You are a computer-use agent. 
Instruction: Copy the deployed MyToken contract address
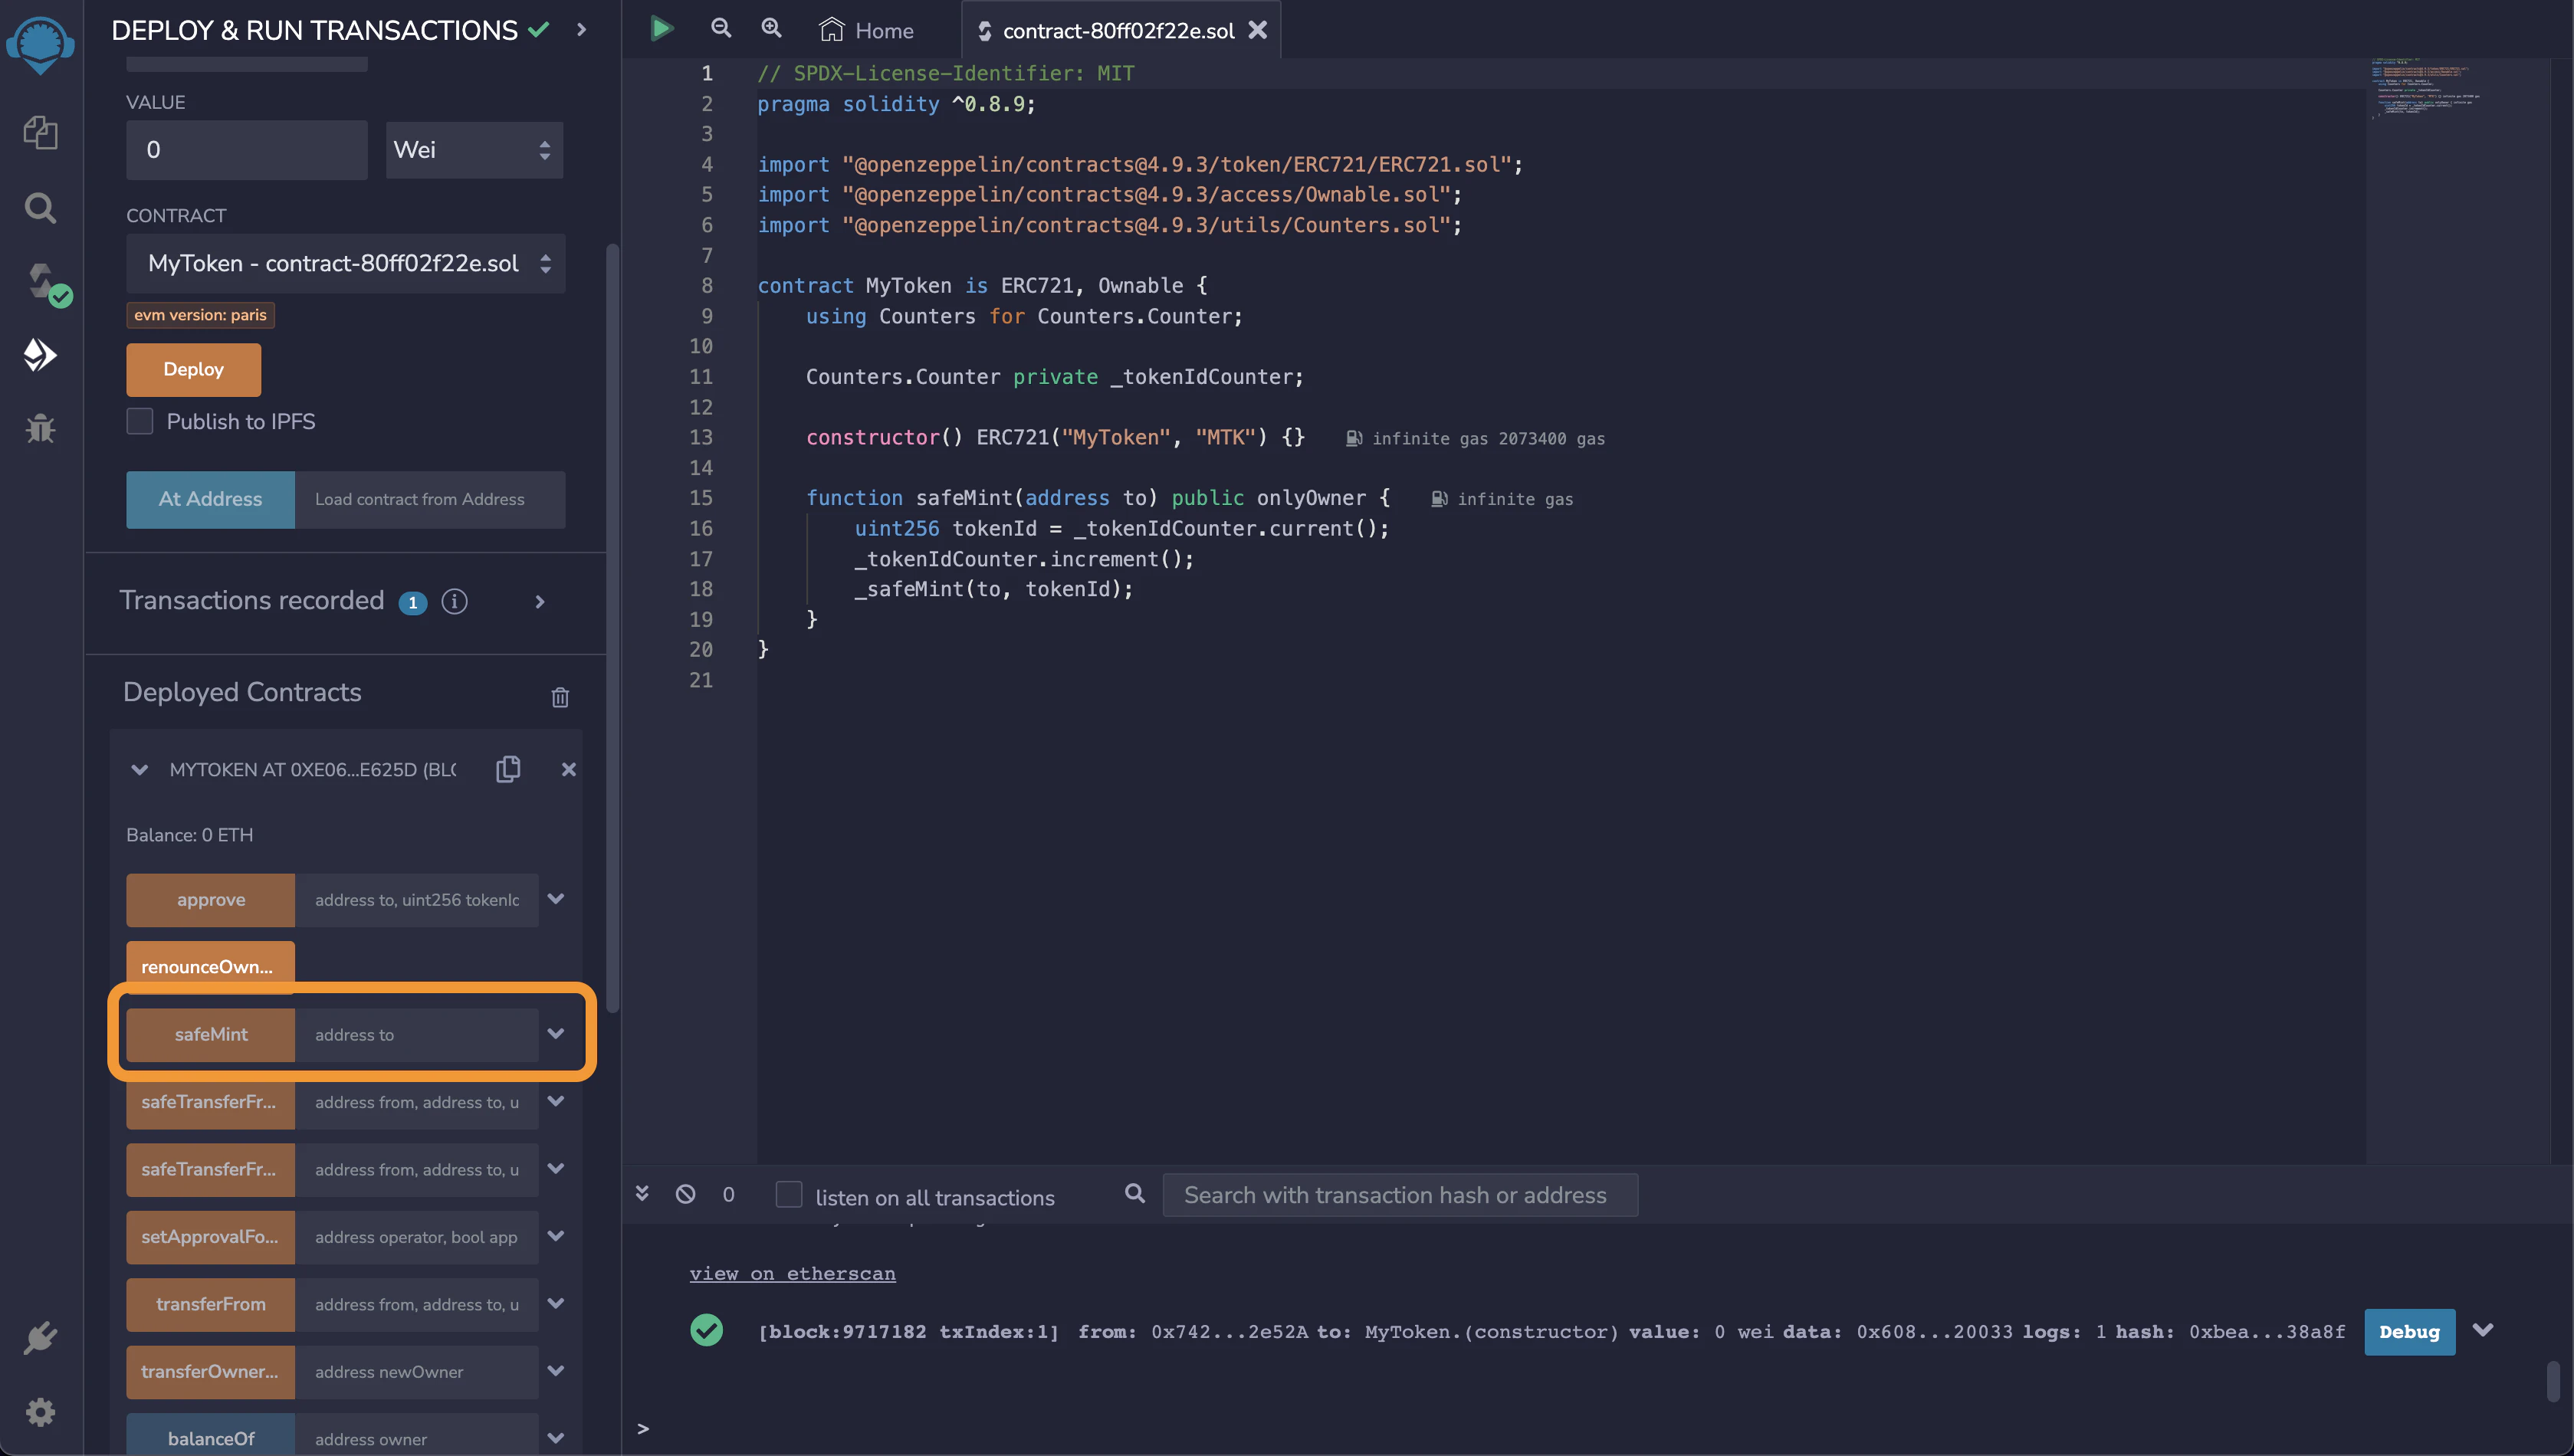click(508, 769)
